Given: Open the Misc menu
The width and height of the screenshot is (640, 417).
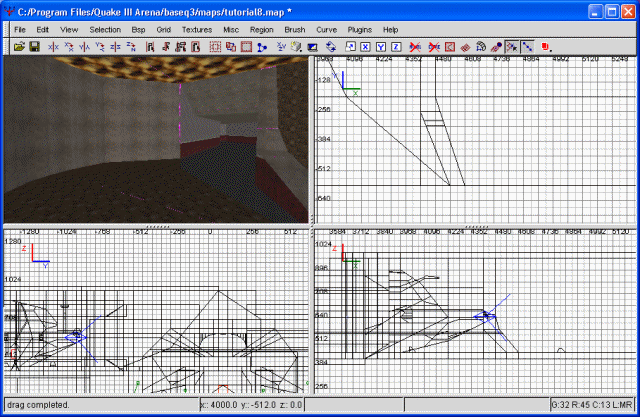Looking at the screenshot, I should coord(231,29).
